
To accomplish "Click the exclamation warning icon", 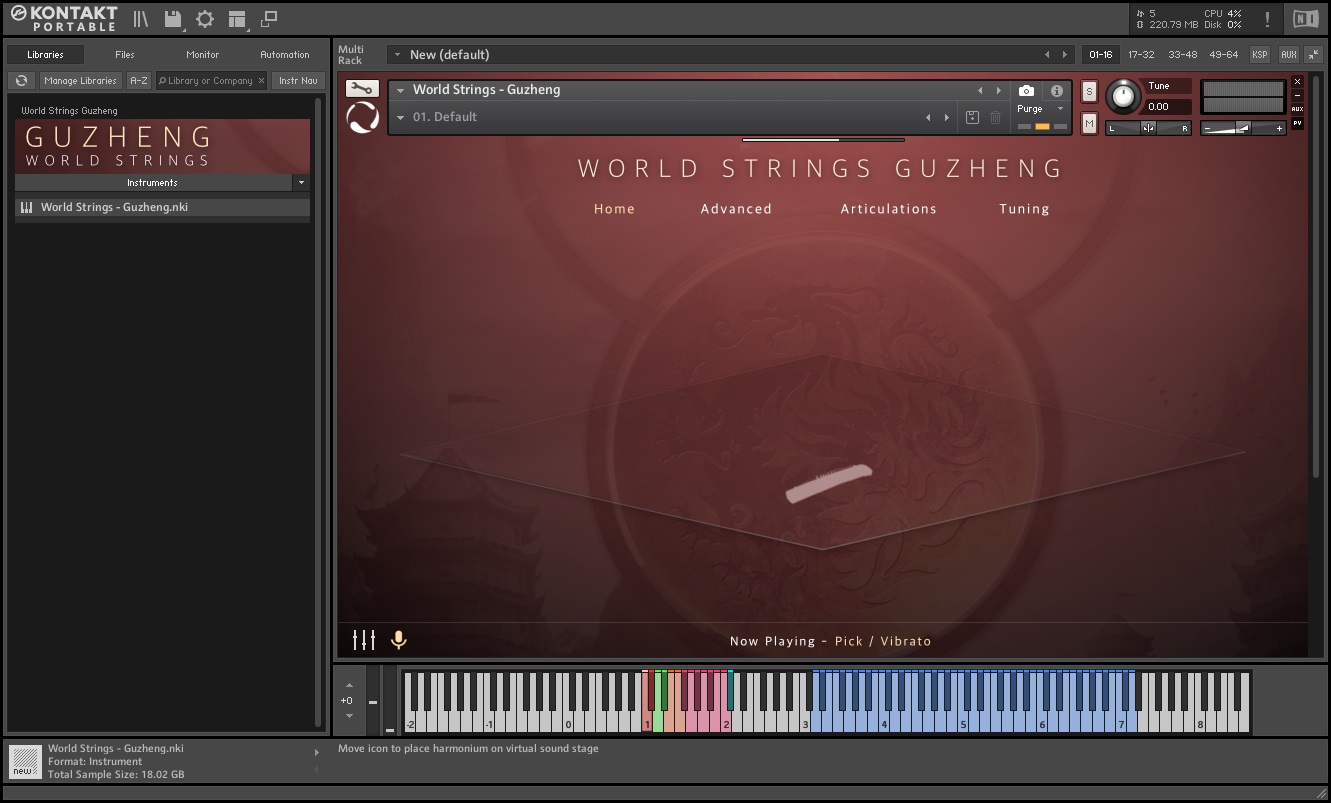I will point(1268,19).
